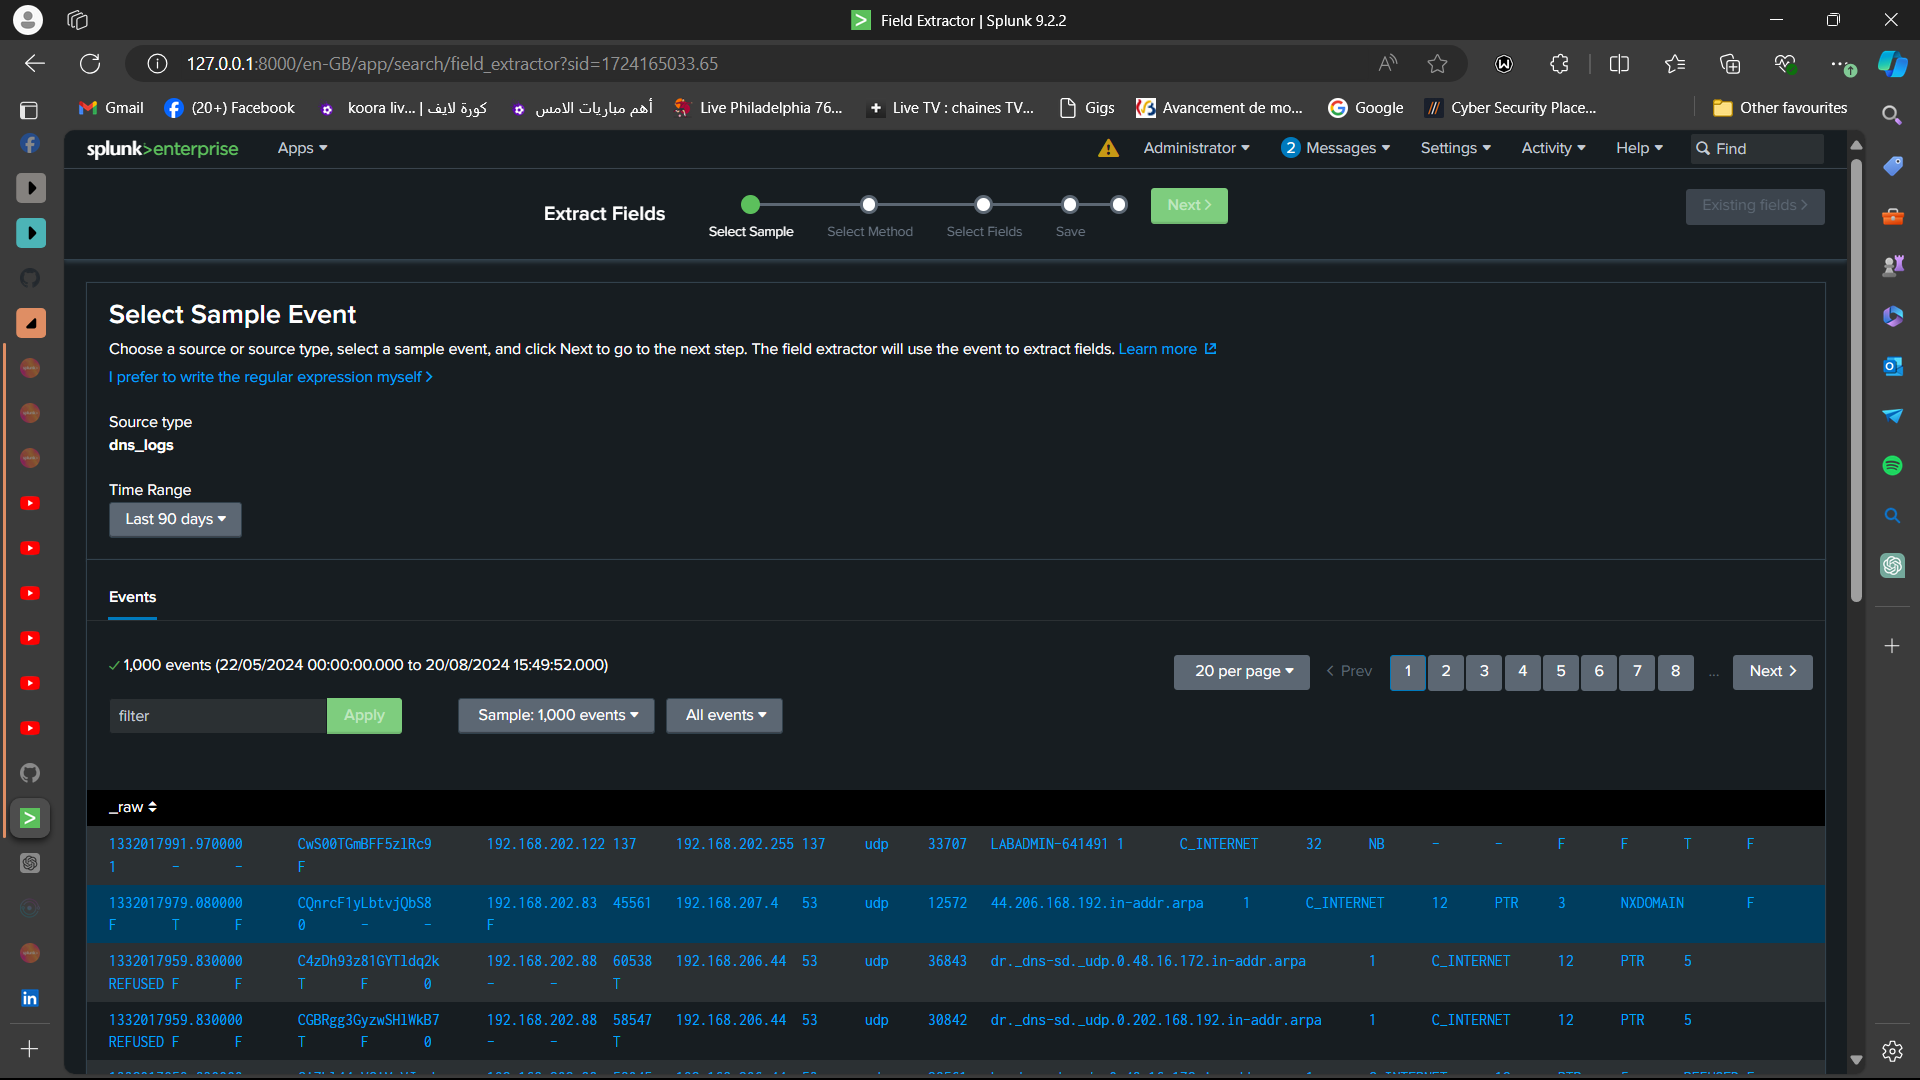Image resolution: width=1920 pixels, height=1080 pixels.
Task: Add page to favourites star icon
Action: [1437, 64]
